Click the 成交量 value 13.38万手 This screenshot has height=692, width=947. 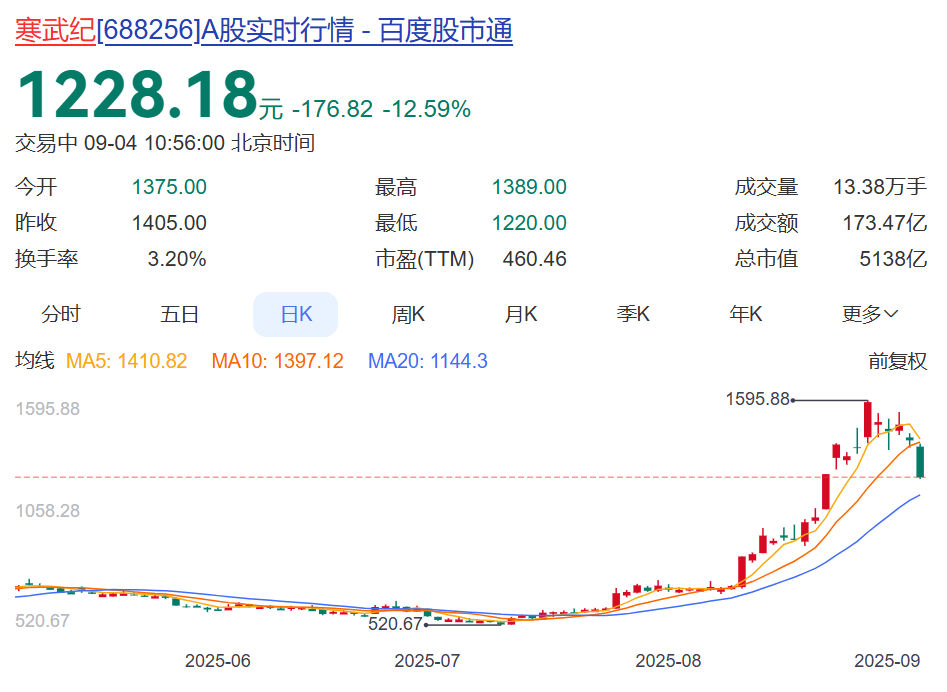point(880,187)
